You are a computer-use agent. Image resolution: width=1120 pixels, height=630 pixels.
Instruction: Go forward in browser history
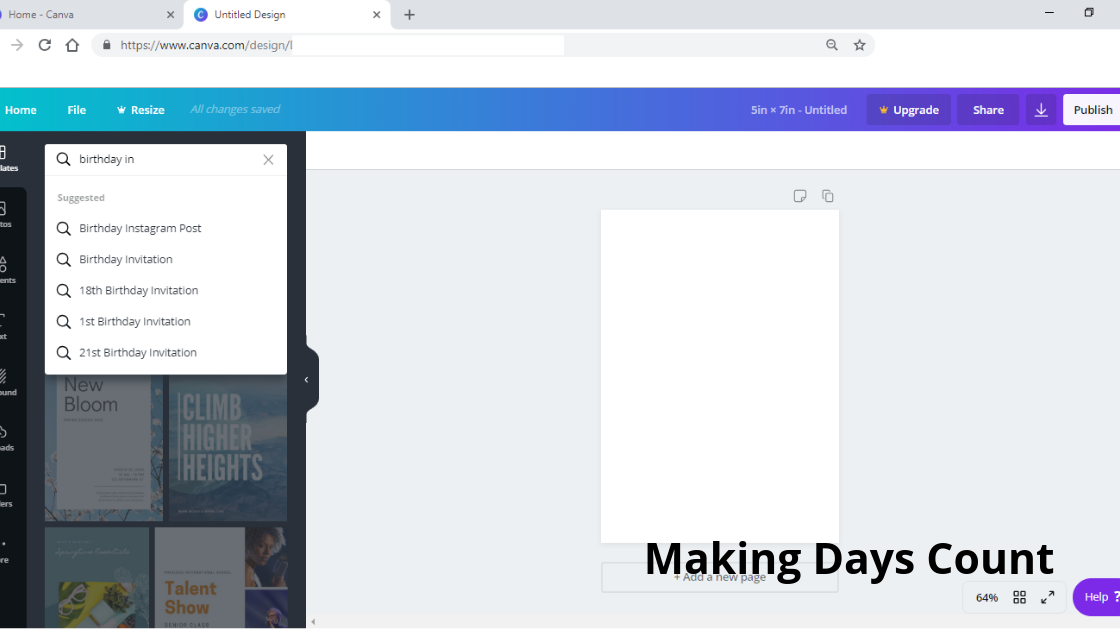point(17,45)
